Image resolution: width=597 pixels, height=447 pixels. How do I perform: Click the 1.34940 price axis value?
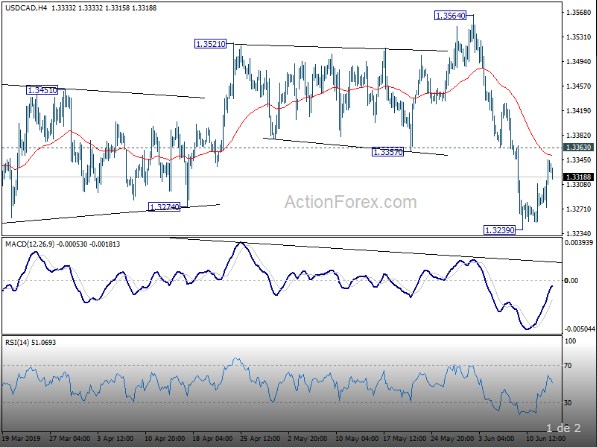point(579,62)
